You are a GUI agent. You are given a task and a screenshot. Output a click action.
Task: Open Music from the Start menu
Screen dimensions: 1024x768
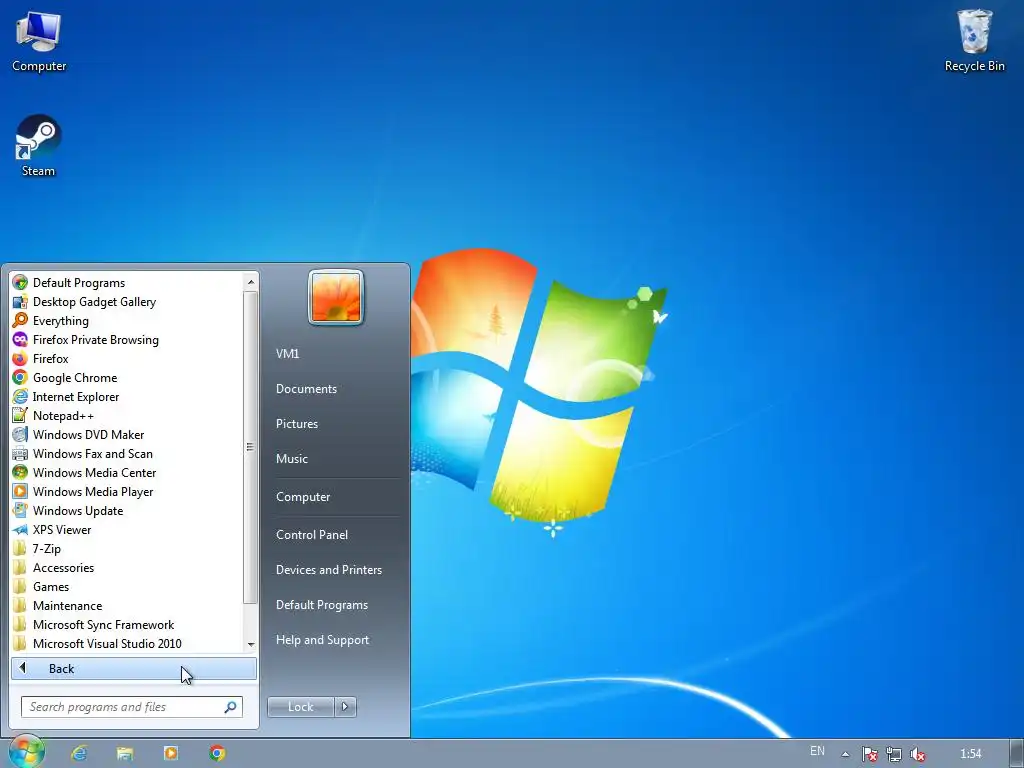point(292,458)
